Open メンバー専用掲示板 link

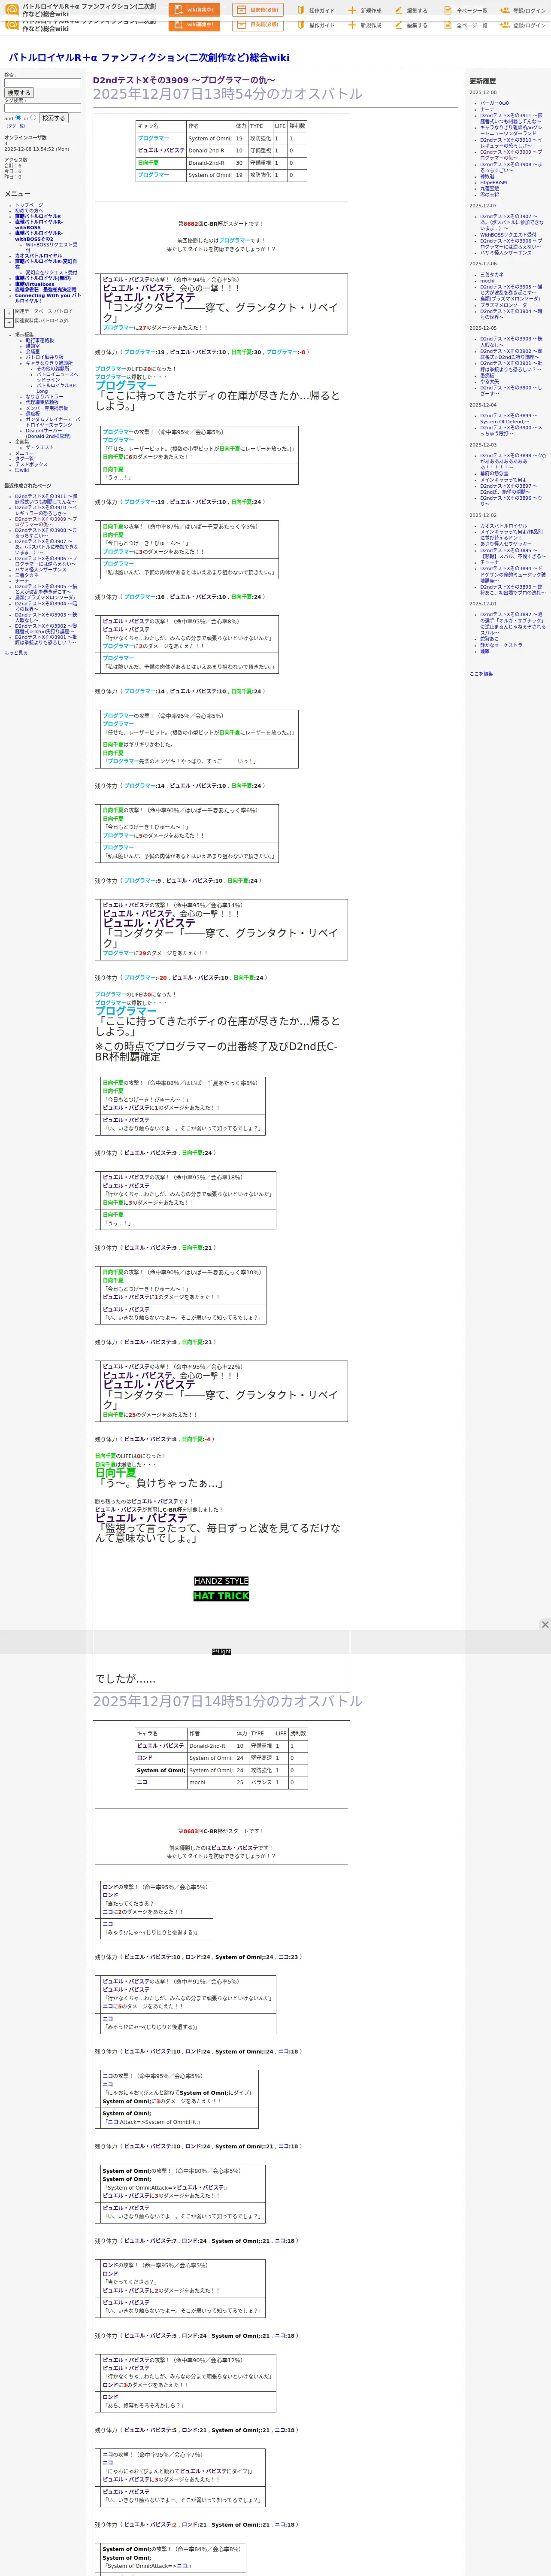pos(47,408)
